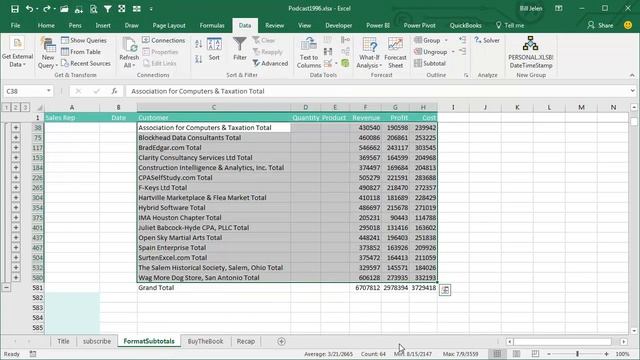This screenshot has height=360, width=640.
Task: Switch to the Formulas tab
Action: click(212, 25)
